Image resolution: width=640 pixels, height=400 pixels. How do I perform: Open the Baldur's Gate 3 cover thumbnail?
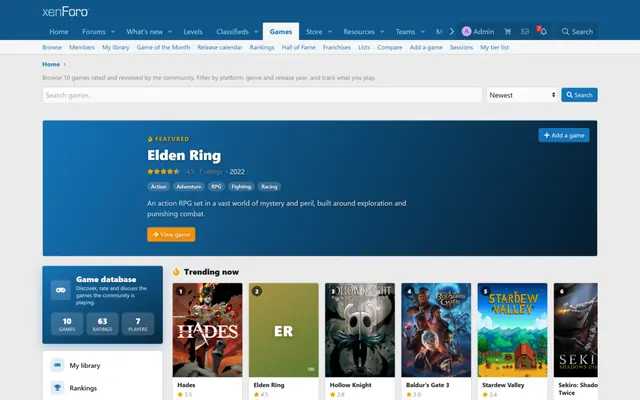436,330
